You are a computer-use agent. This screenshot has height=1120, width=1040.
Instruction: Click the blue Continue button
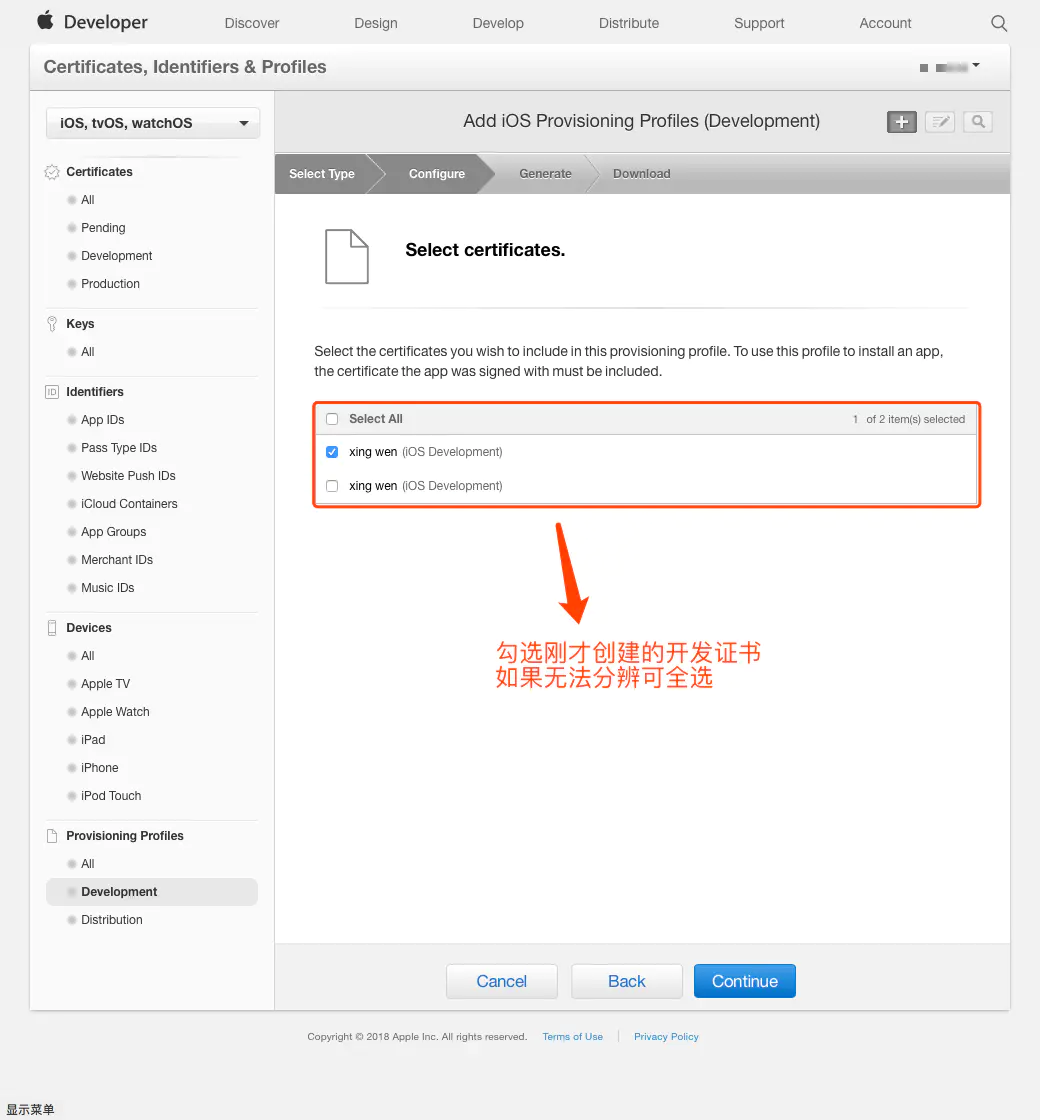[x=744, y=981]
